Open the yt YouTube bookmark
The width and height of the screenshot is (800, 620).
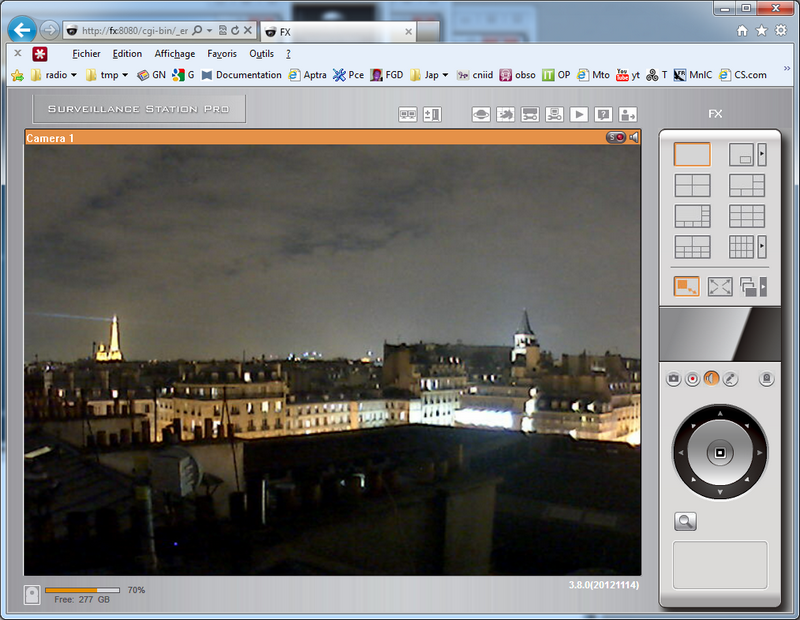point(628,75)
